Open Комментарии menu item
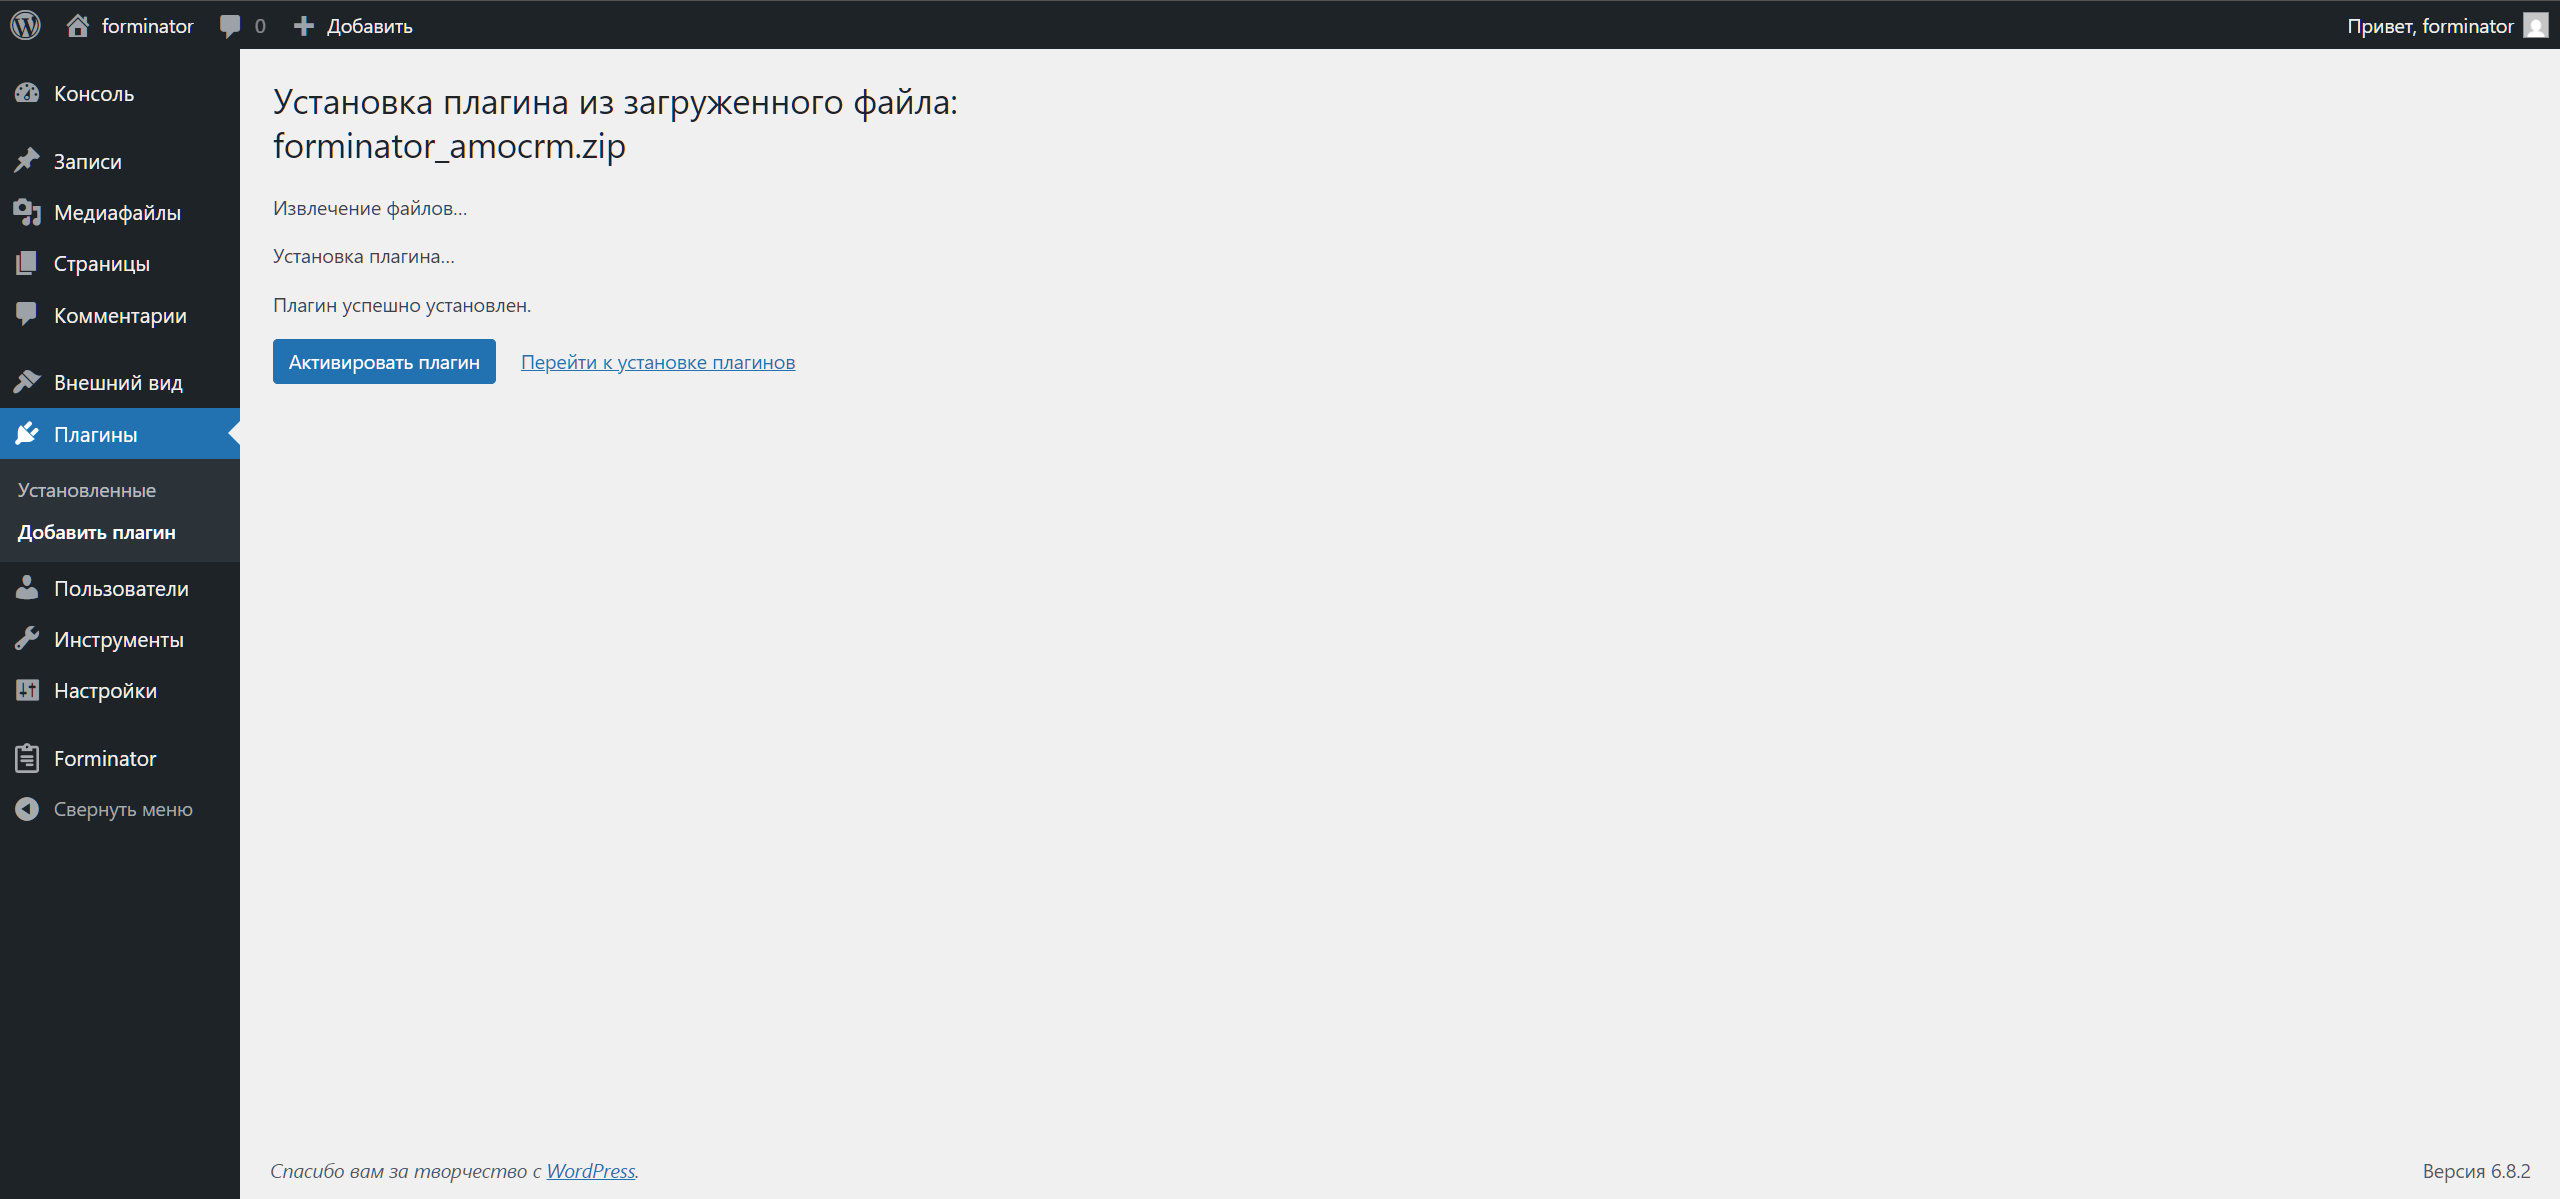This screenshot has height=1199, width=2560. [120, 315]
